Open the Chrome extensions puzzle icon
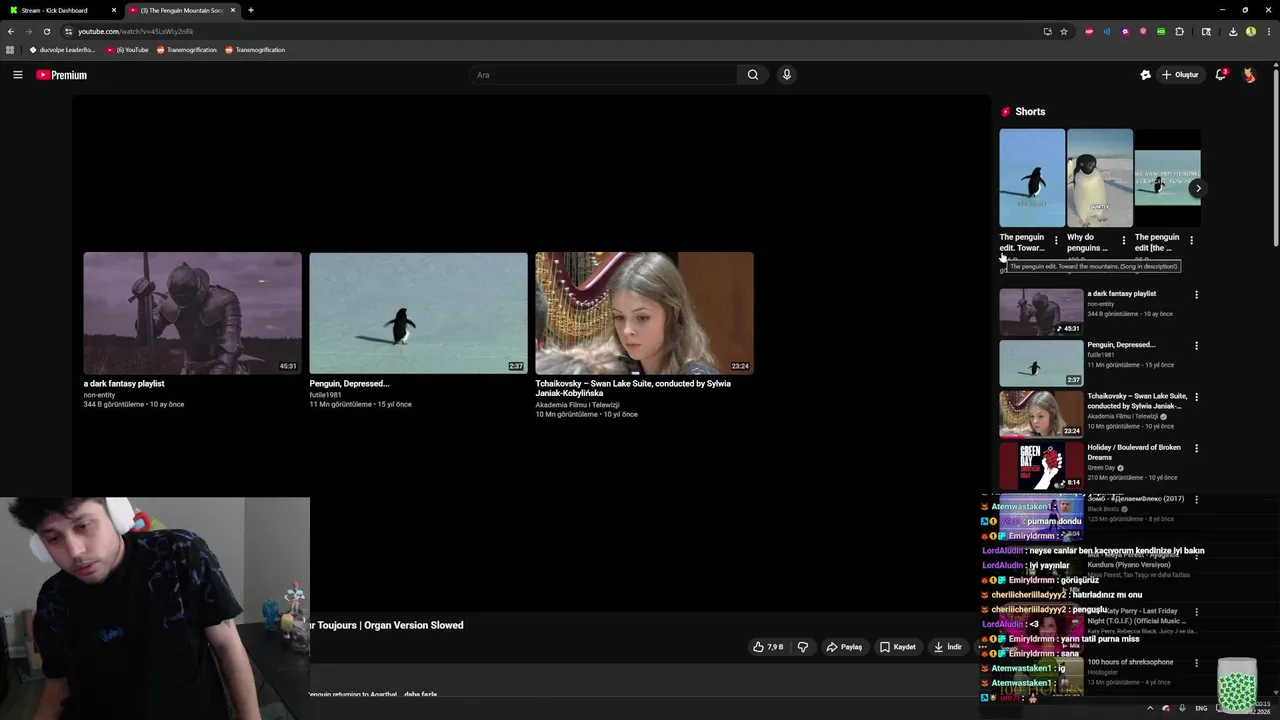The image size is (1280, 720). (1179, 31)
